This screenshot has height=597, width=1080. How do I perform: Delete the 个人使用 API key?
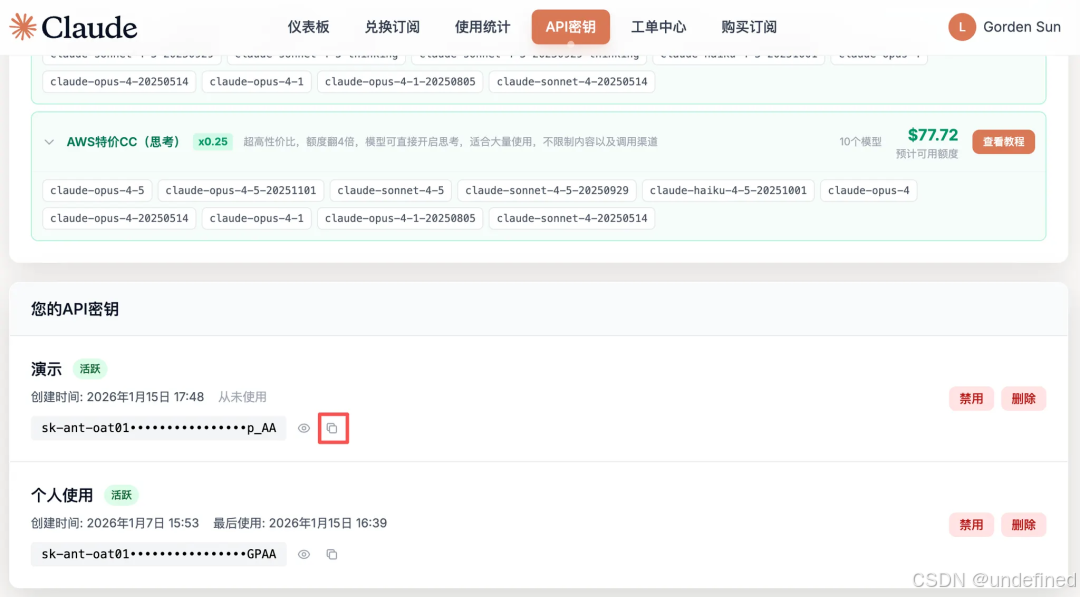[x=1024, y=525]
